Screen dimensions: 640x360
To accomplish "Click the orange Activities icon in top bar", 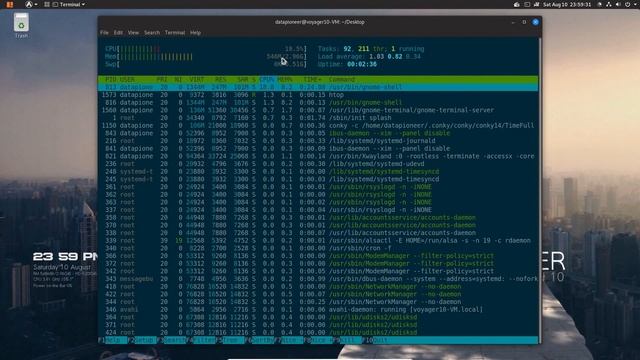I will point(9,4).
